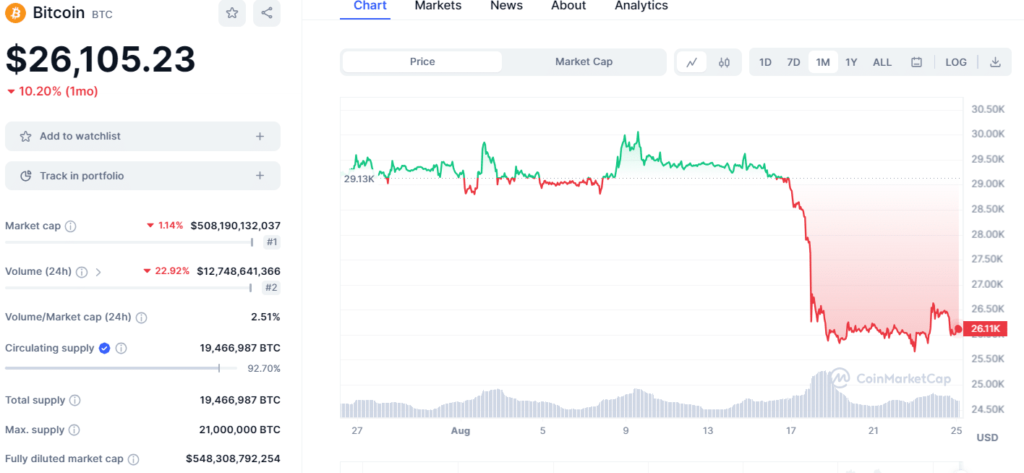Viewport: 1024px width, 473px height.
Task: Set chart range to ALL
Action: [x=882, y=62]
